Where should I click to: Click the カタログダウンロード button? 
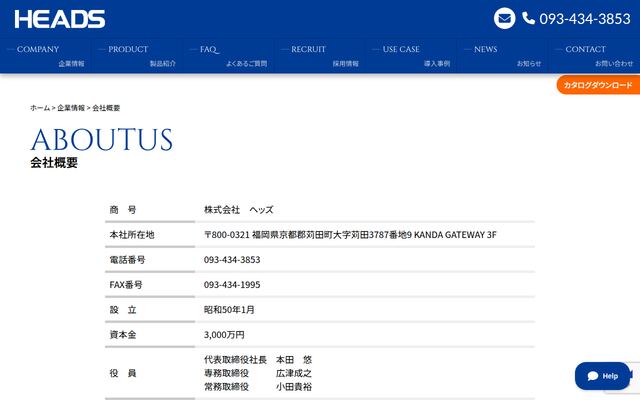coord(598,85)
